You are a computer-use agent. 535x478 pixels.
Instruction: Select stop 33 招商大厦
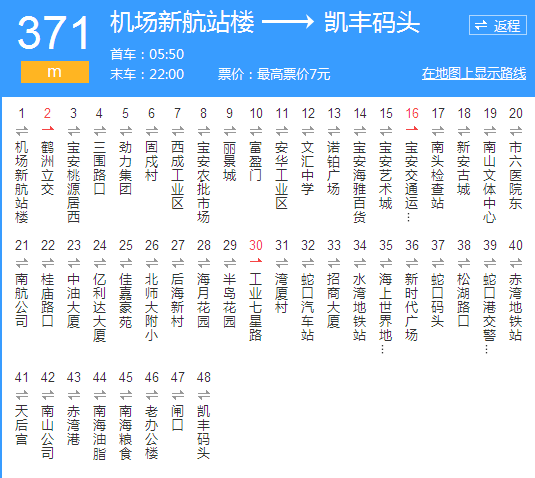334,300
